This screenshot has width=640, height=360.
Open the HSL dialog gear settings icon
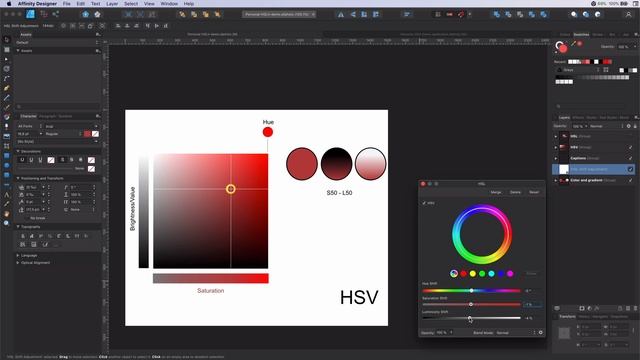541,333
